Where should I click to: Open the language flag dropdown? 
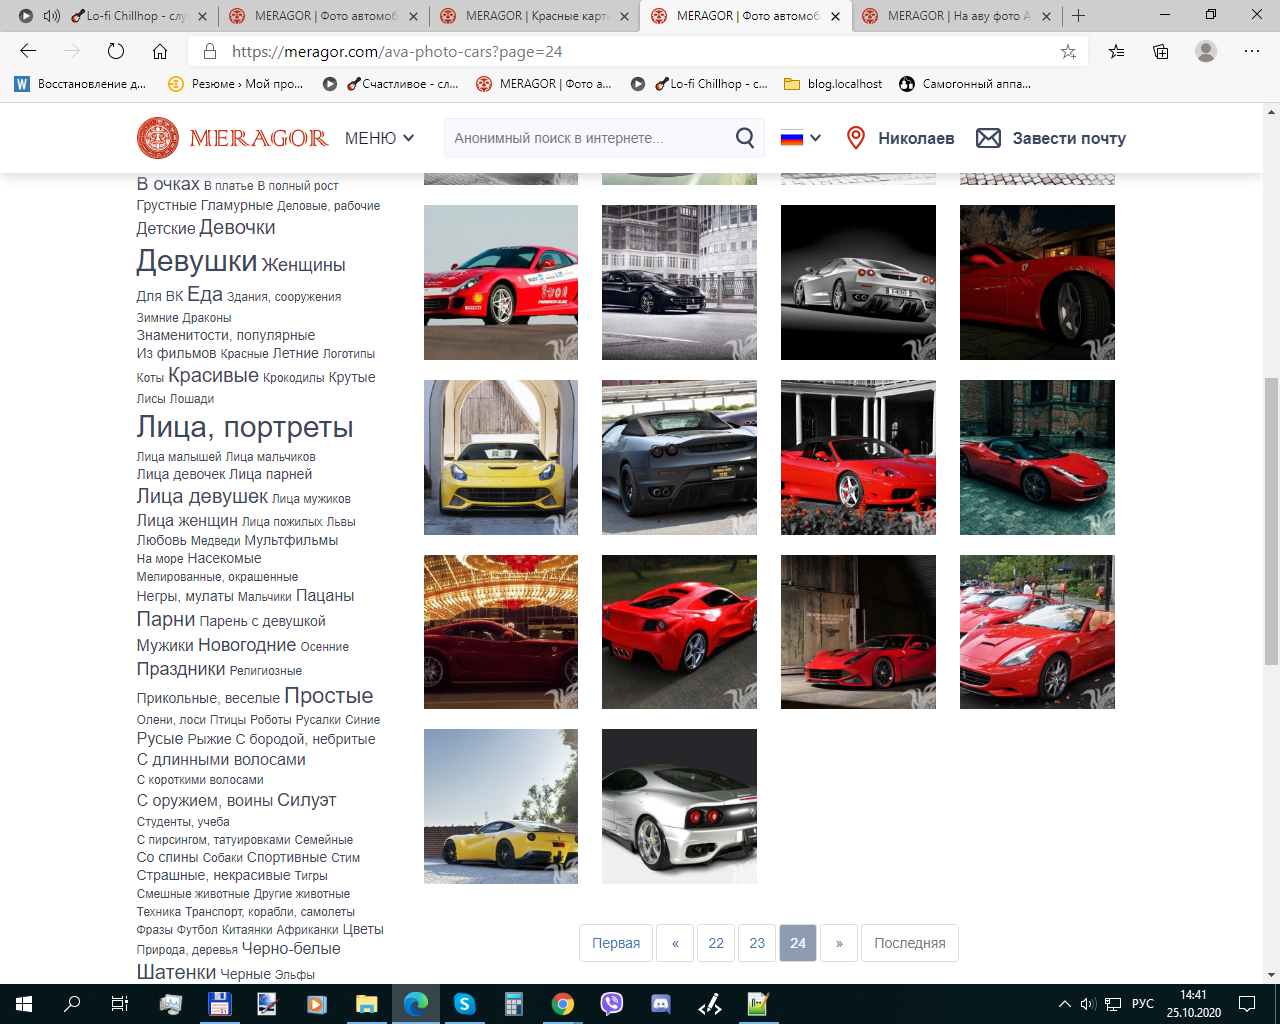click(x=801, y=138)
